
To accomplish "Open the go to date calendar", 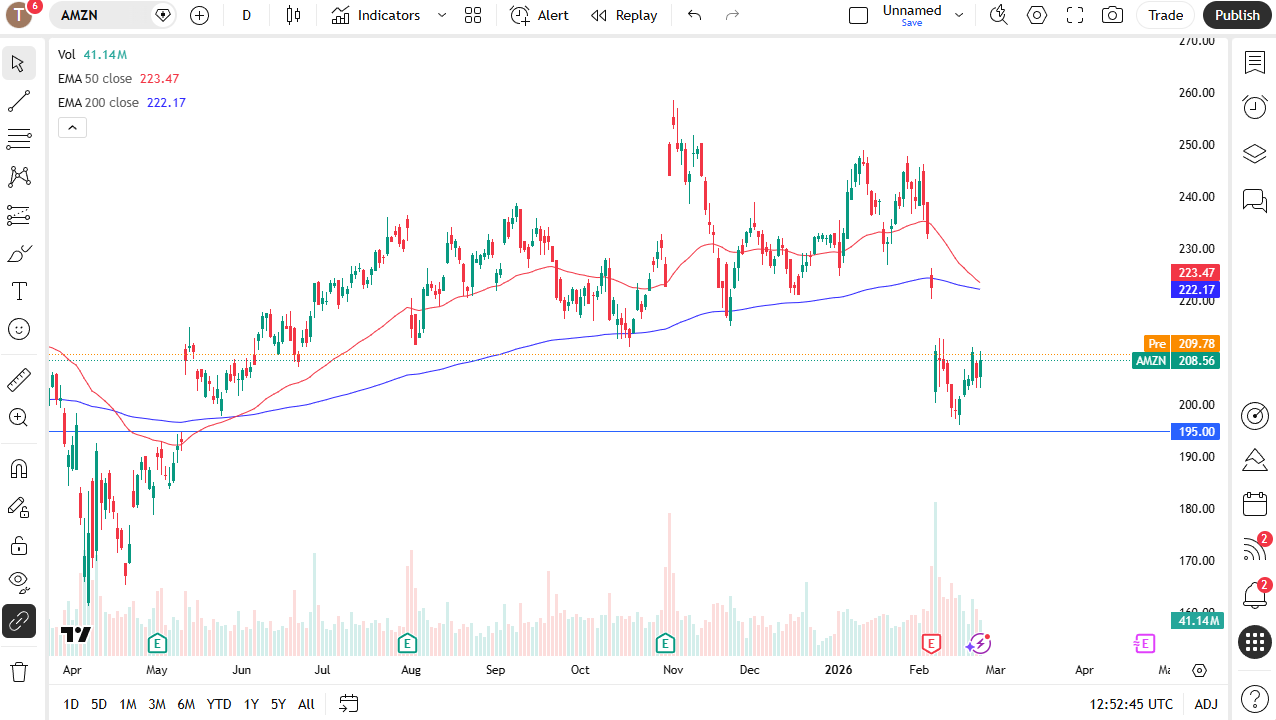I will [348, 704].
